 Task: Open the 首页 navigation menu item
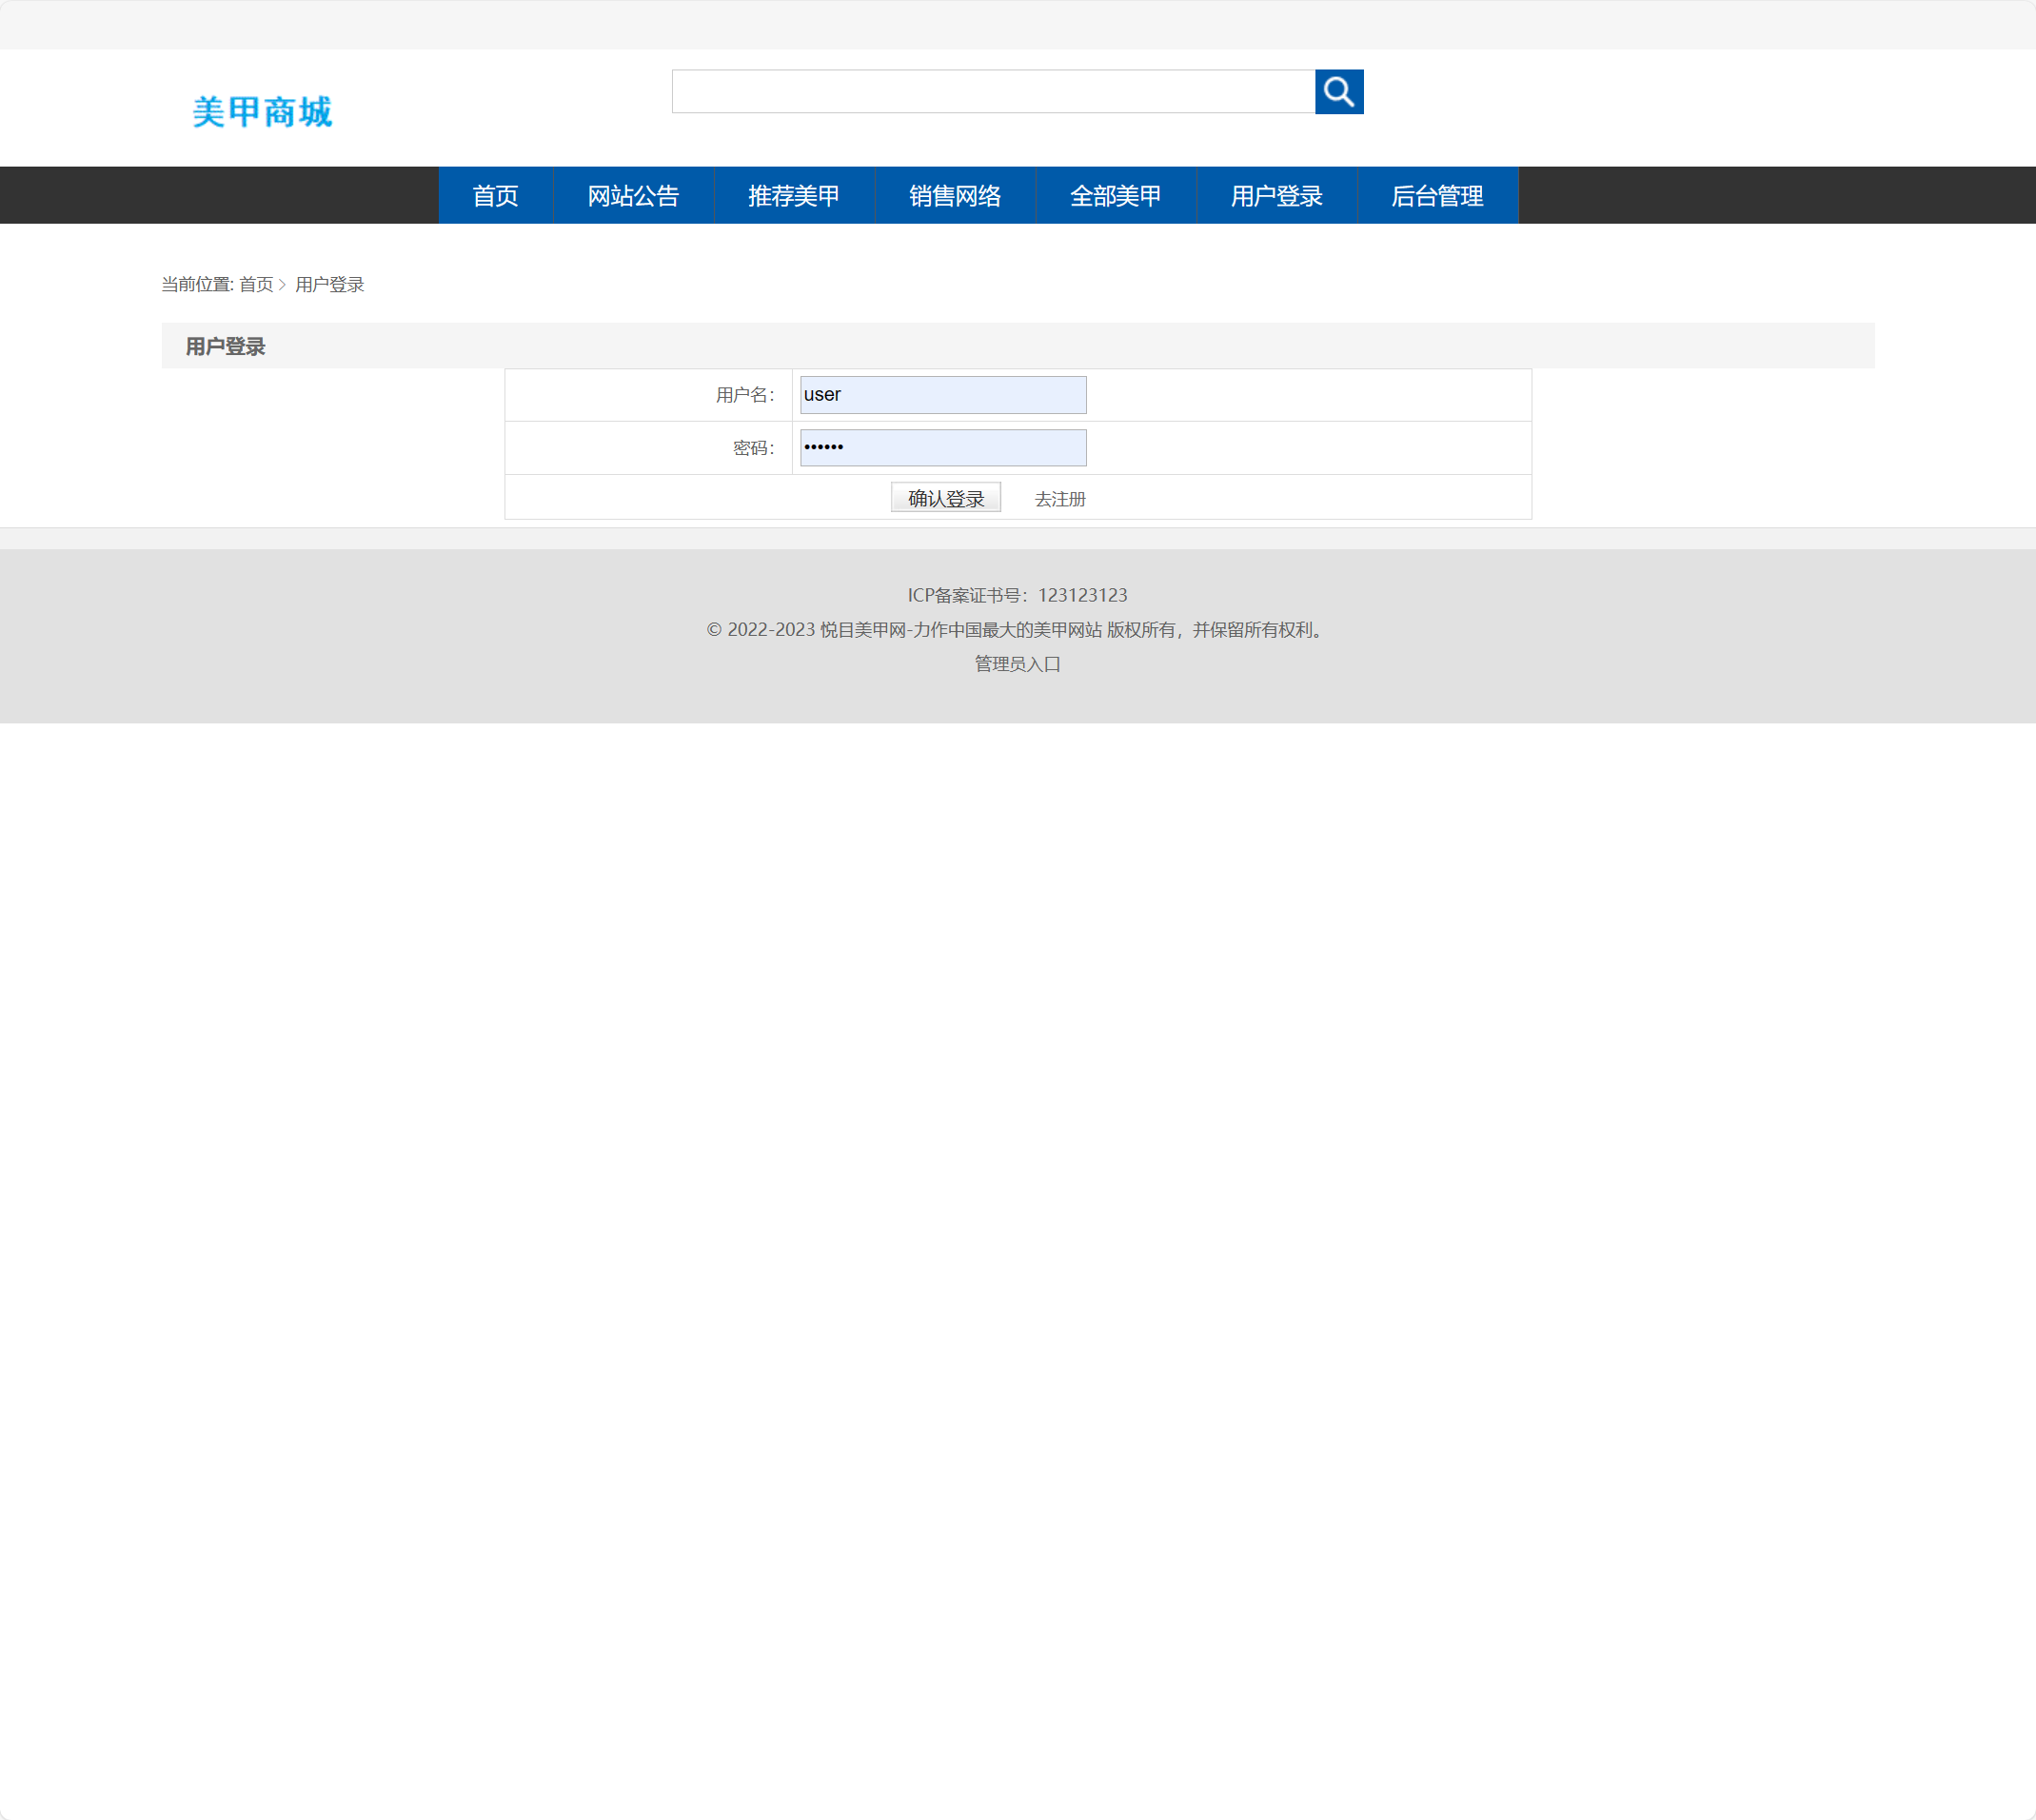pyautogui.click(x=495, y=195)
